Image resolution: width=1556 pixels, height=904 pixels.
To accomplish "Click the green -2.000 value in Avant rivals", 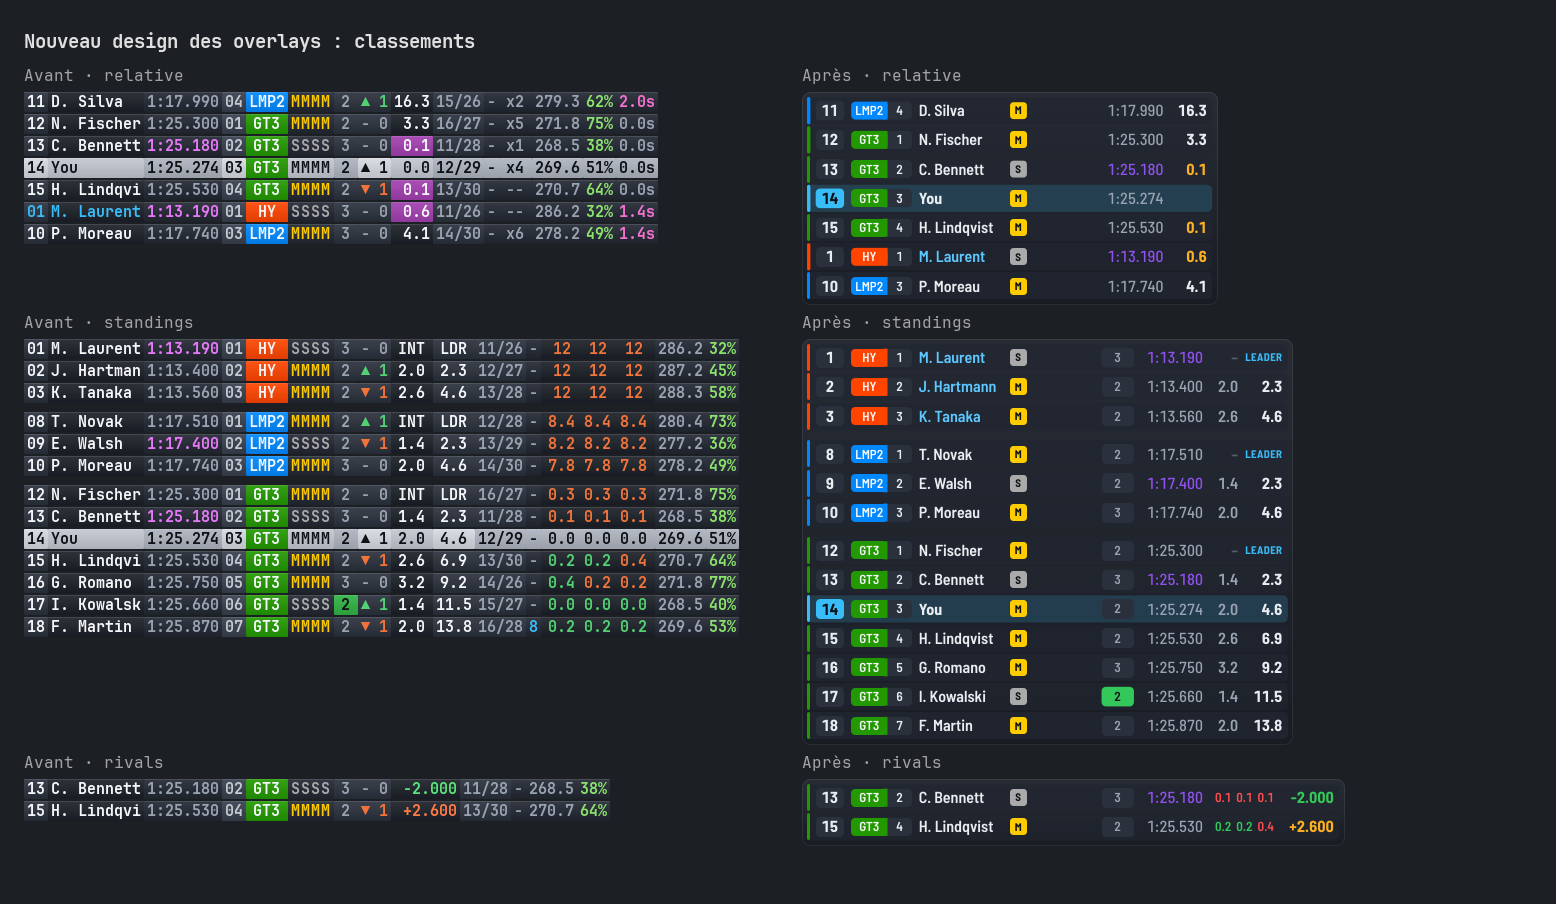I will [x=430, y=789].
